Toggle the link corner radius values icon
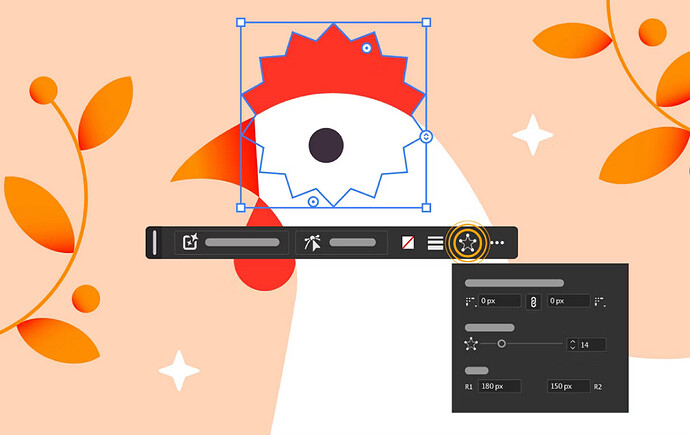 (x=533, y=302)
